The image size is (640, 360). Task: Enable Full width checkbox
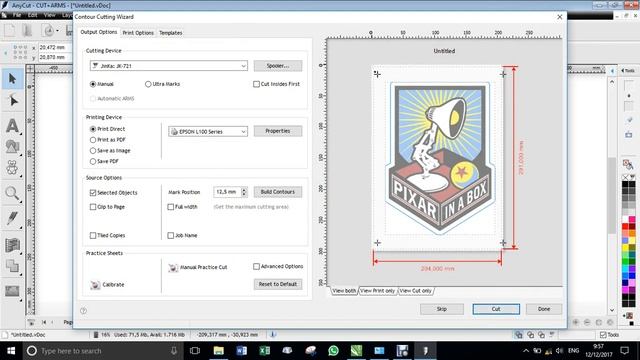(171, 207)
